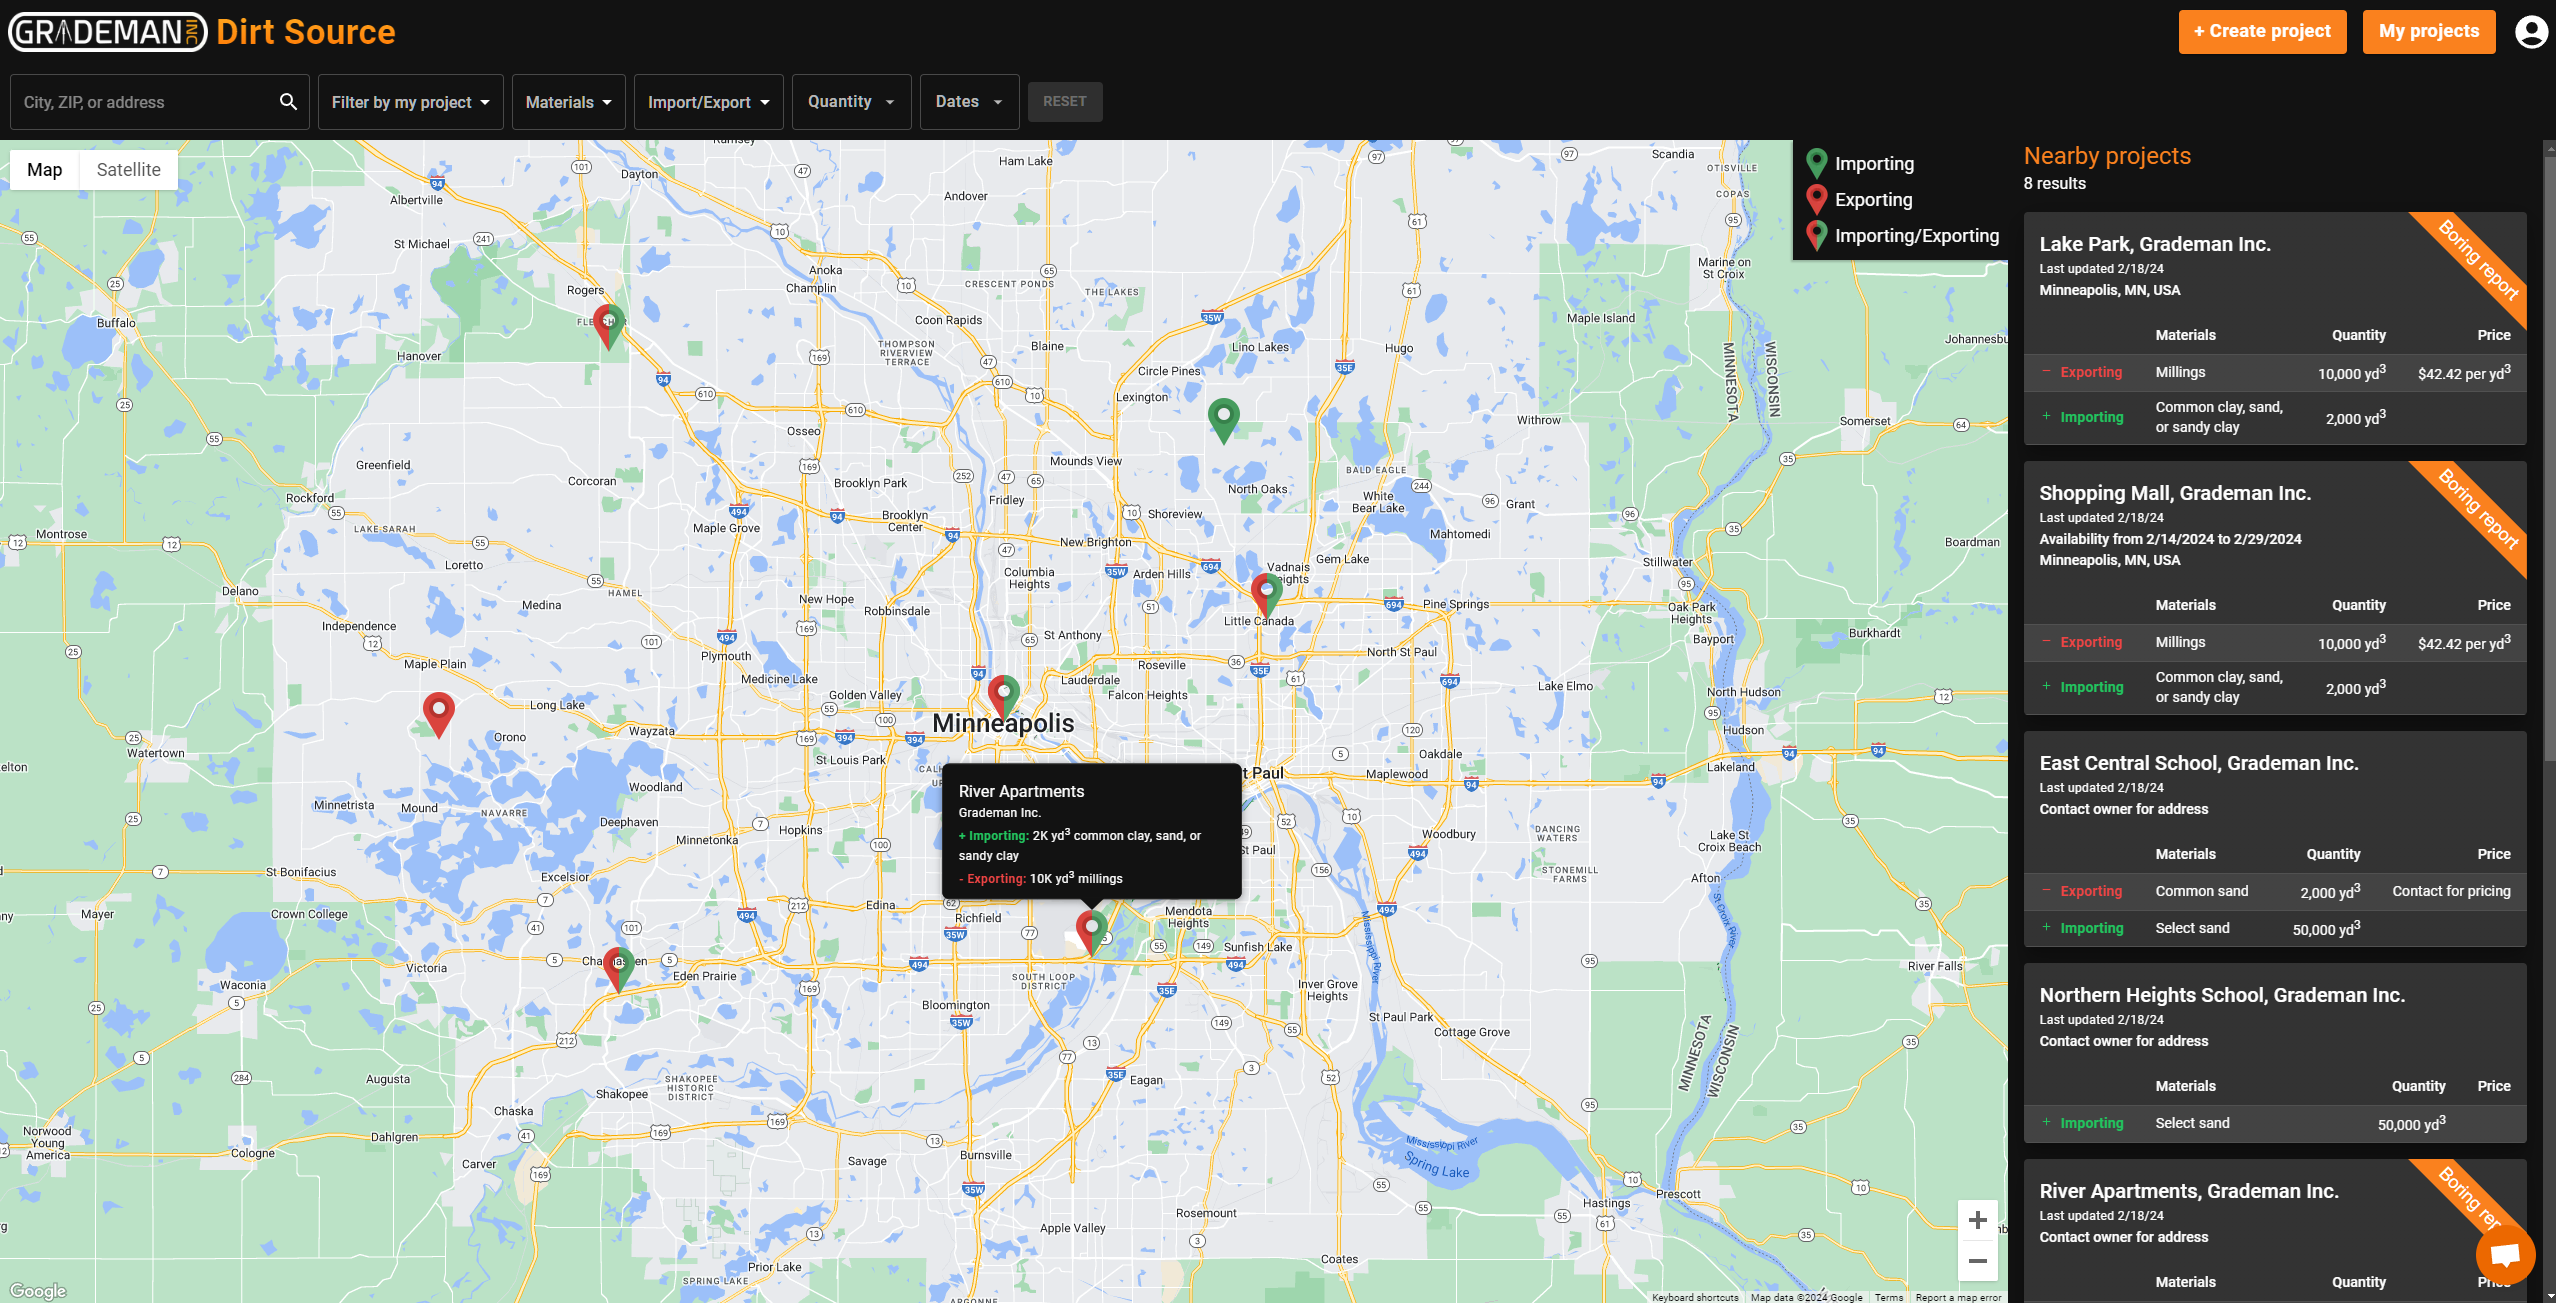Click Shopping Mall Importing common clay row
This screenshot has height=1303, width=2556.
2275,687
